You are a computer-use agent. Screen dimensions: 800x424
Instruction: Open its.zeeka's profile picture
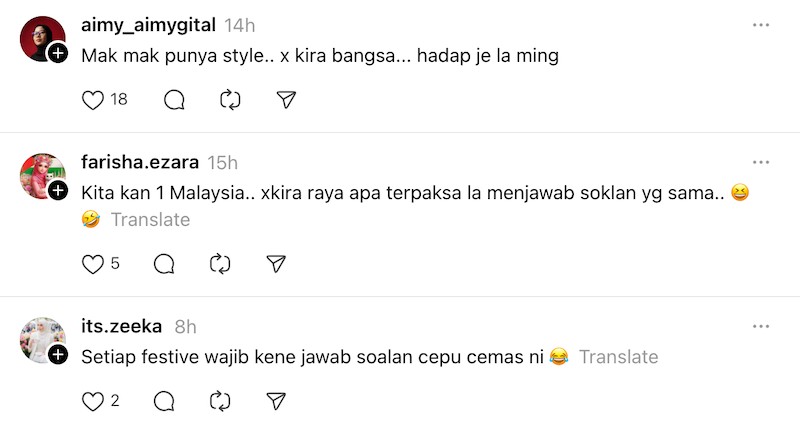41,338
